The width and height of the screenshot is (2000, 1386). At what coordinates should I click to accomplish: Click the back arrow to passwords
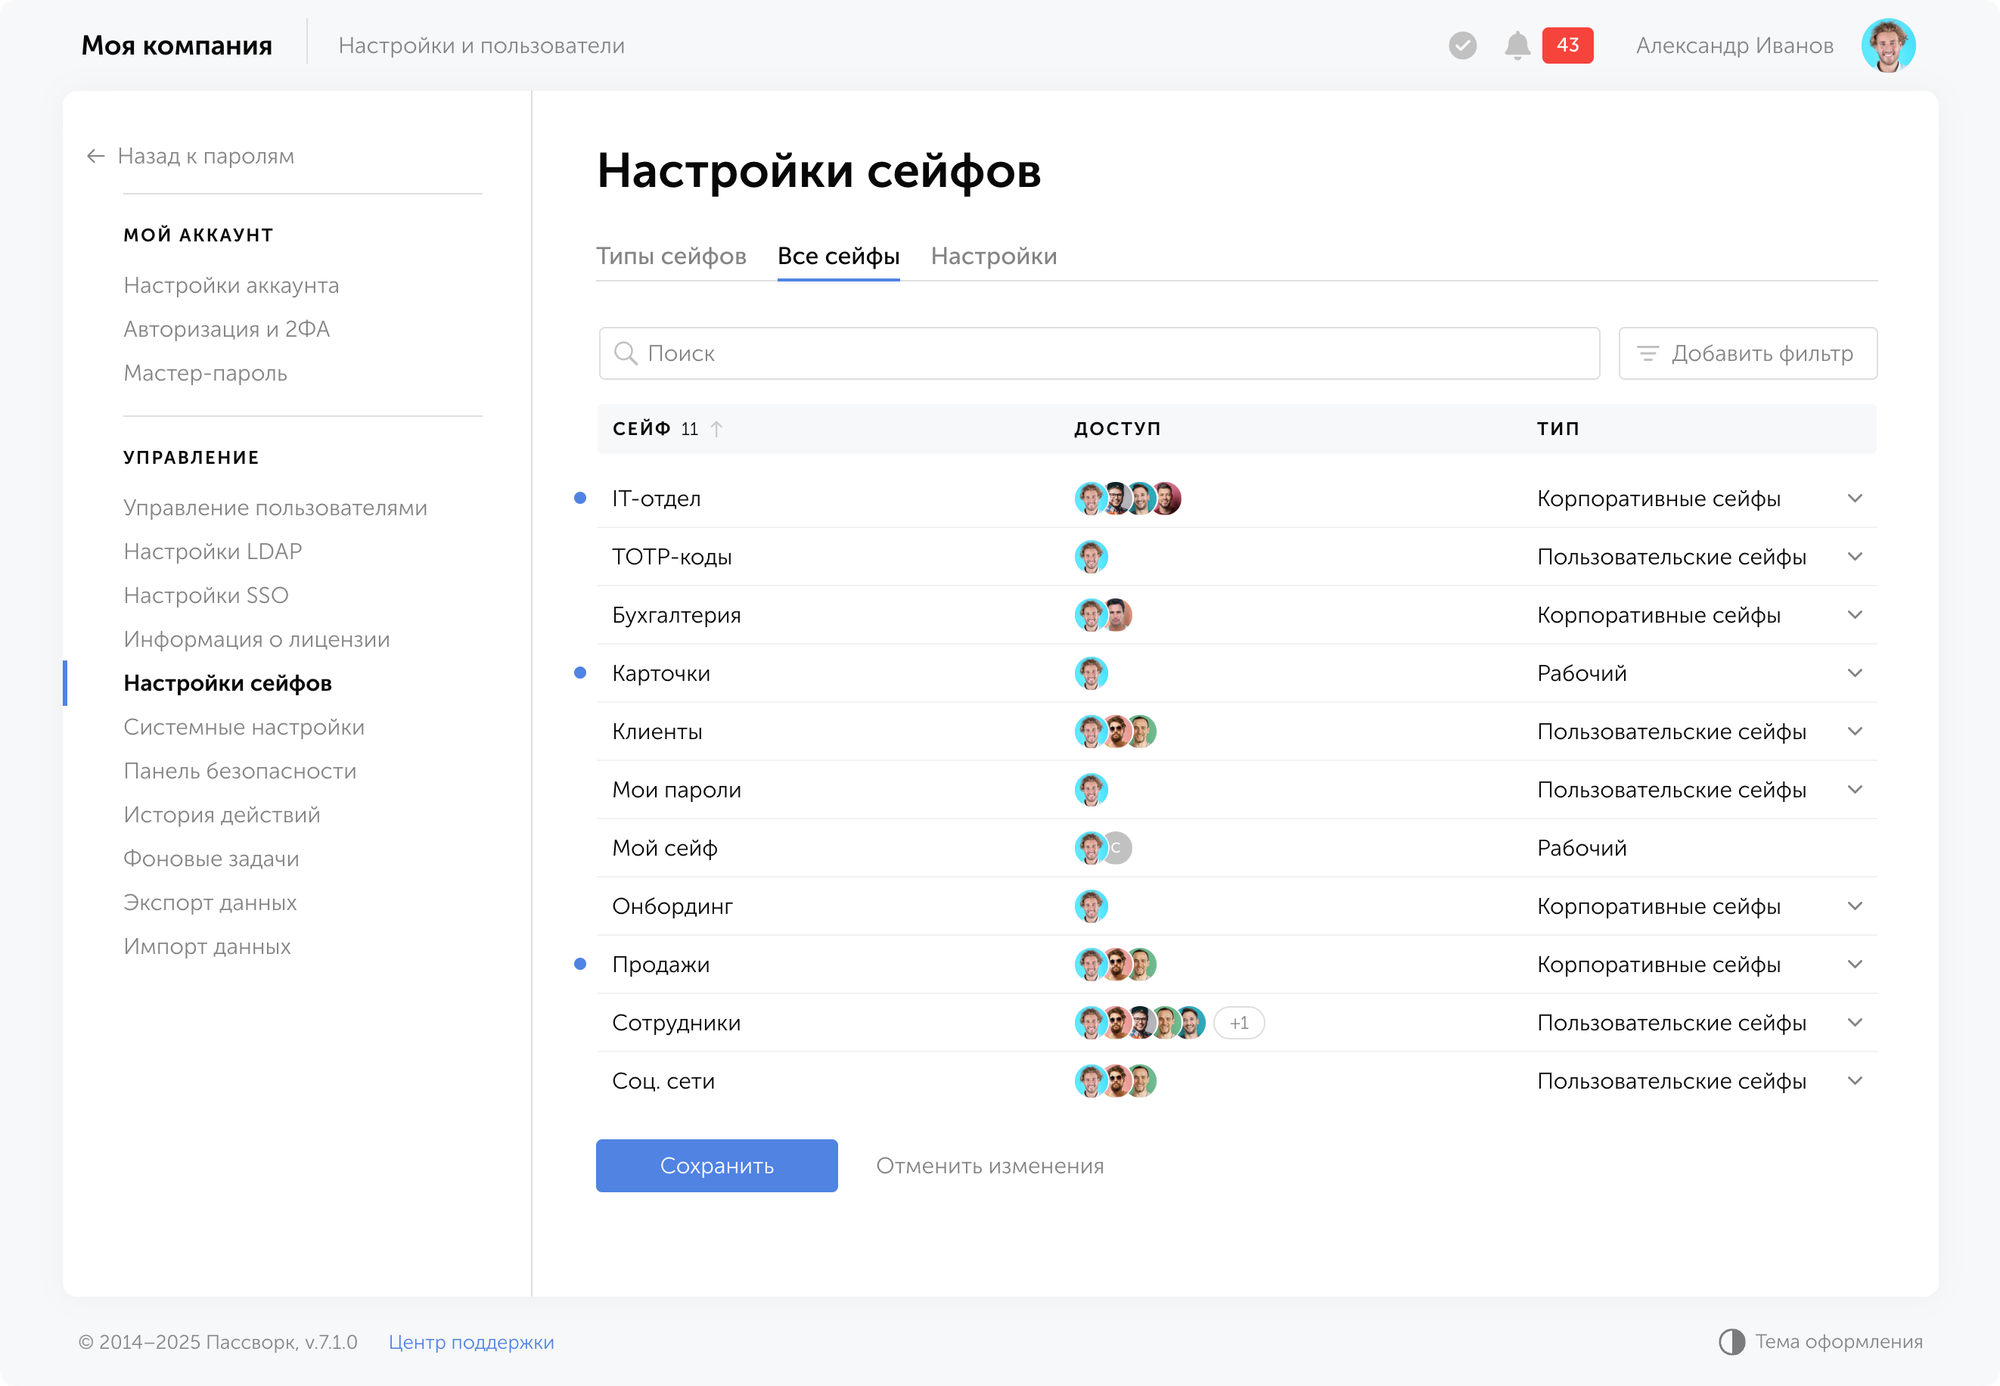tap(96, 156)
